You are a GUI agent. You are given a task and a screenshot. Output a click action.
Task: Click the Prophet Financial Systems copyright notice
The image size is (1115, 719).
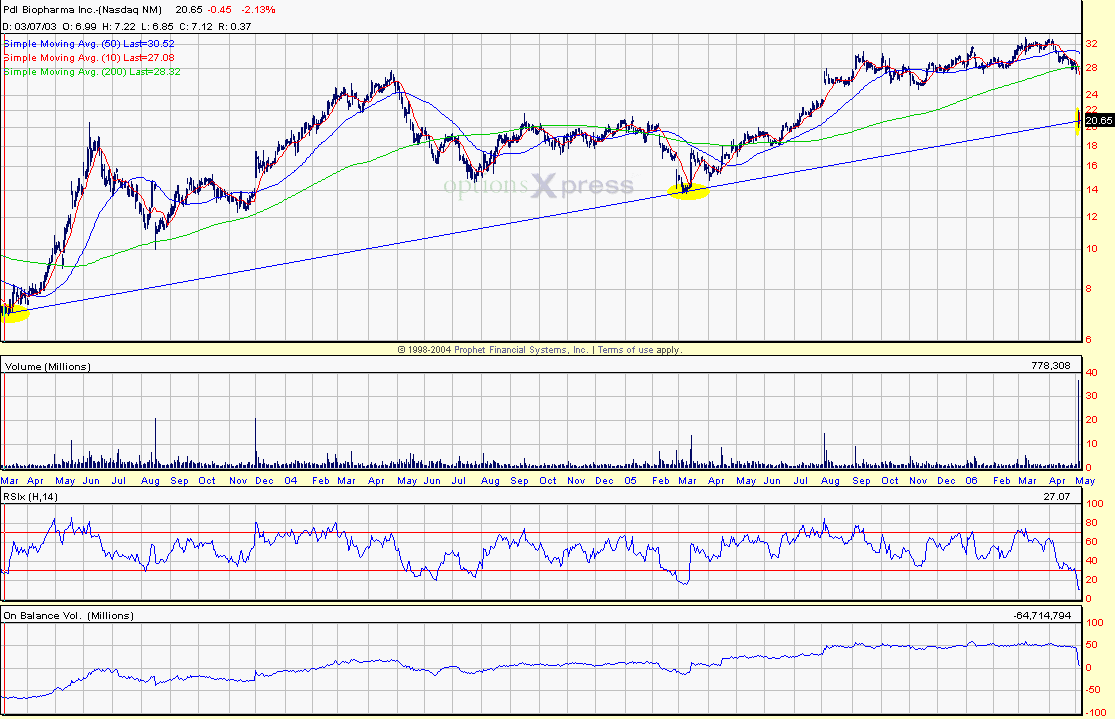pos(493,350)
